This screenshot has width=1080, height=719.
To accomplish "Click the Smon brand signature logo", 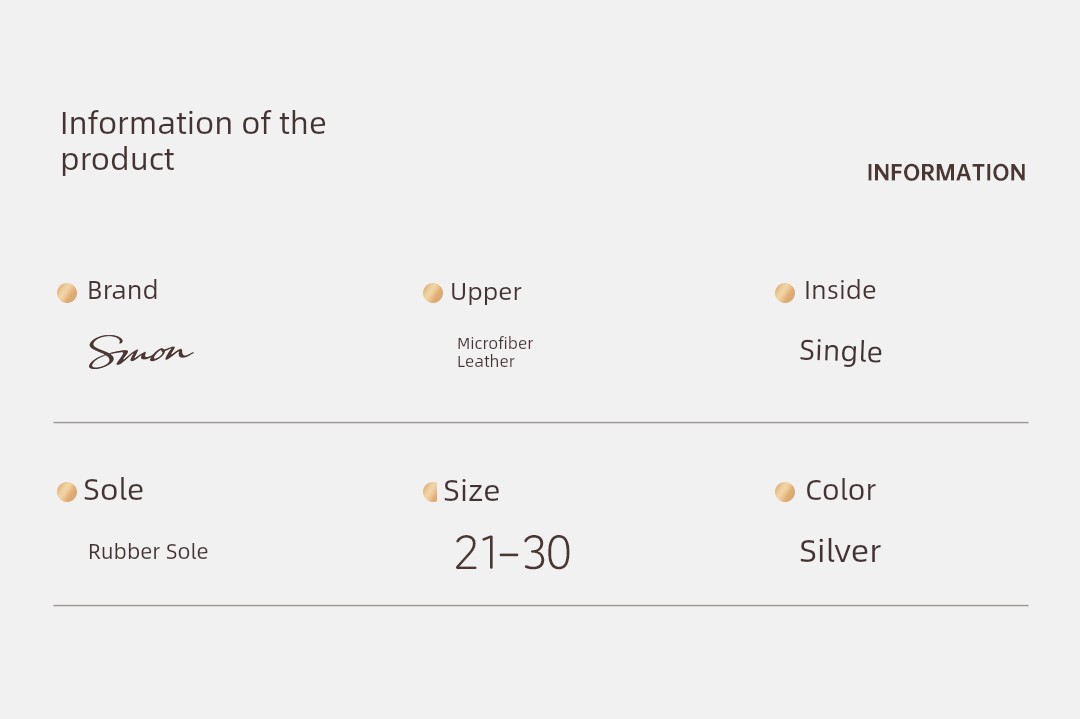I will click(x=141, y=352).
